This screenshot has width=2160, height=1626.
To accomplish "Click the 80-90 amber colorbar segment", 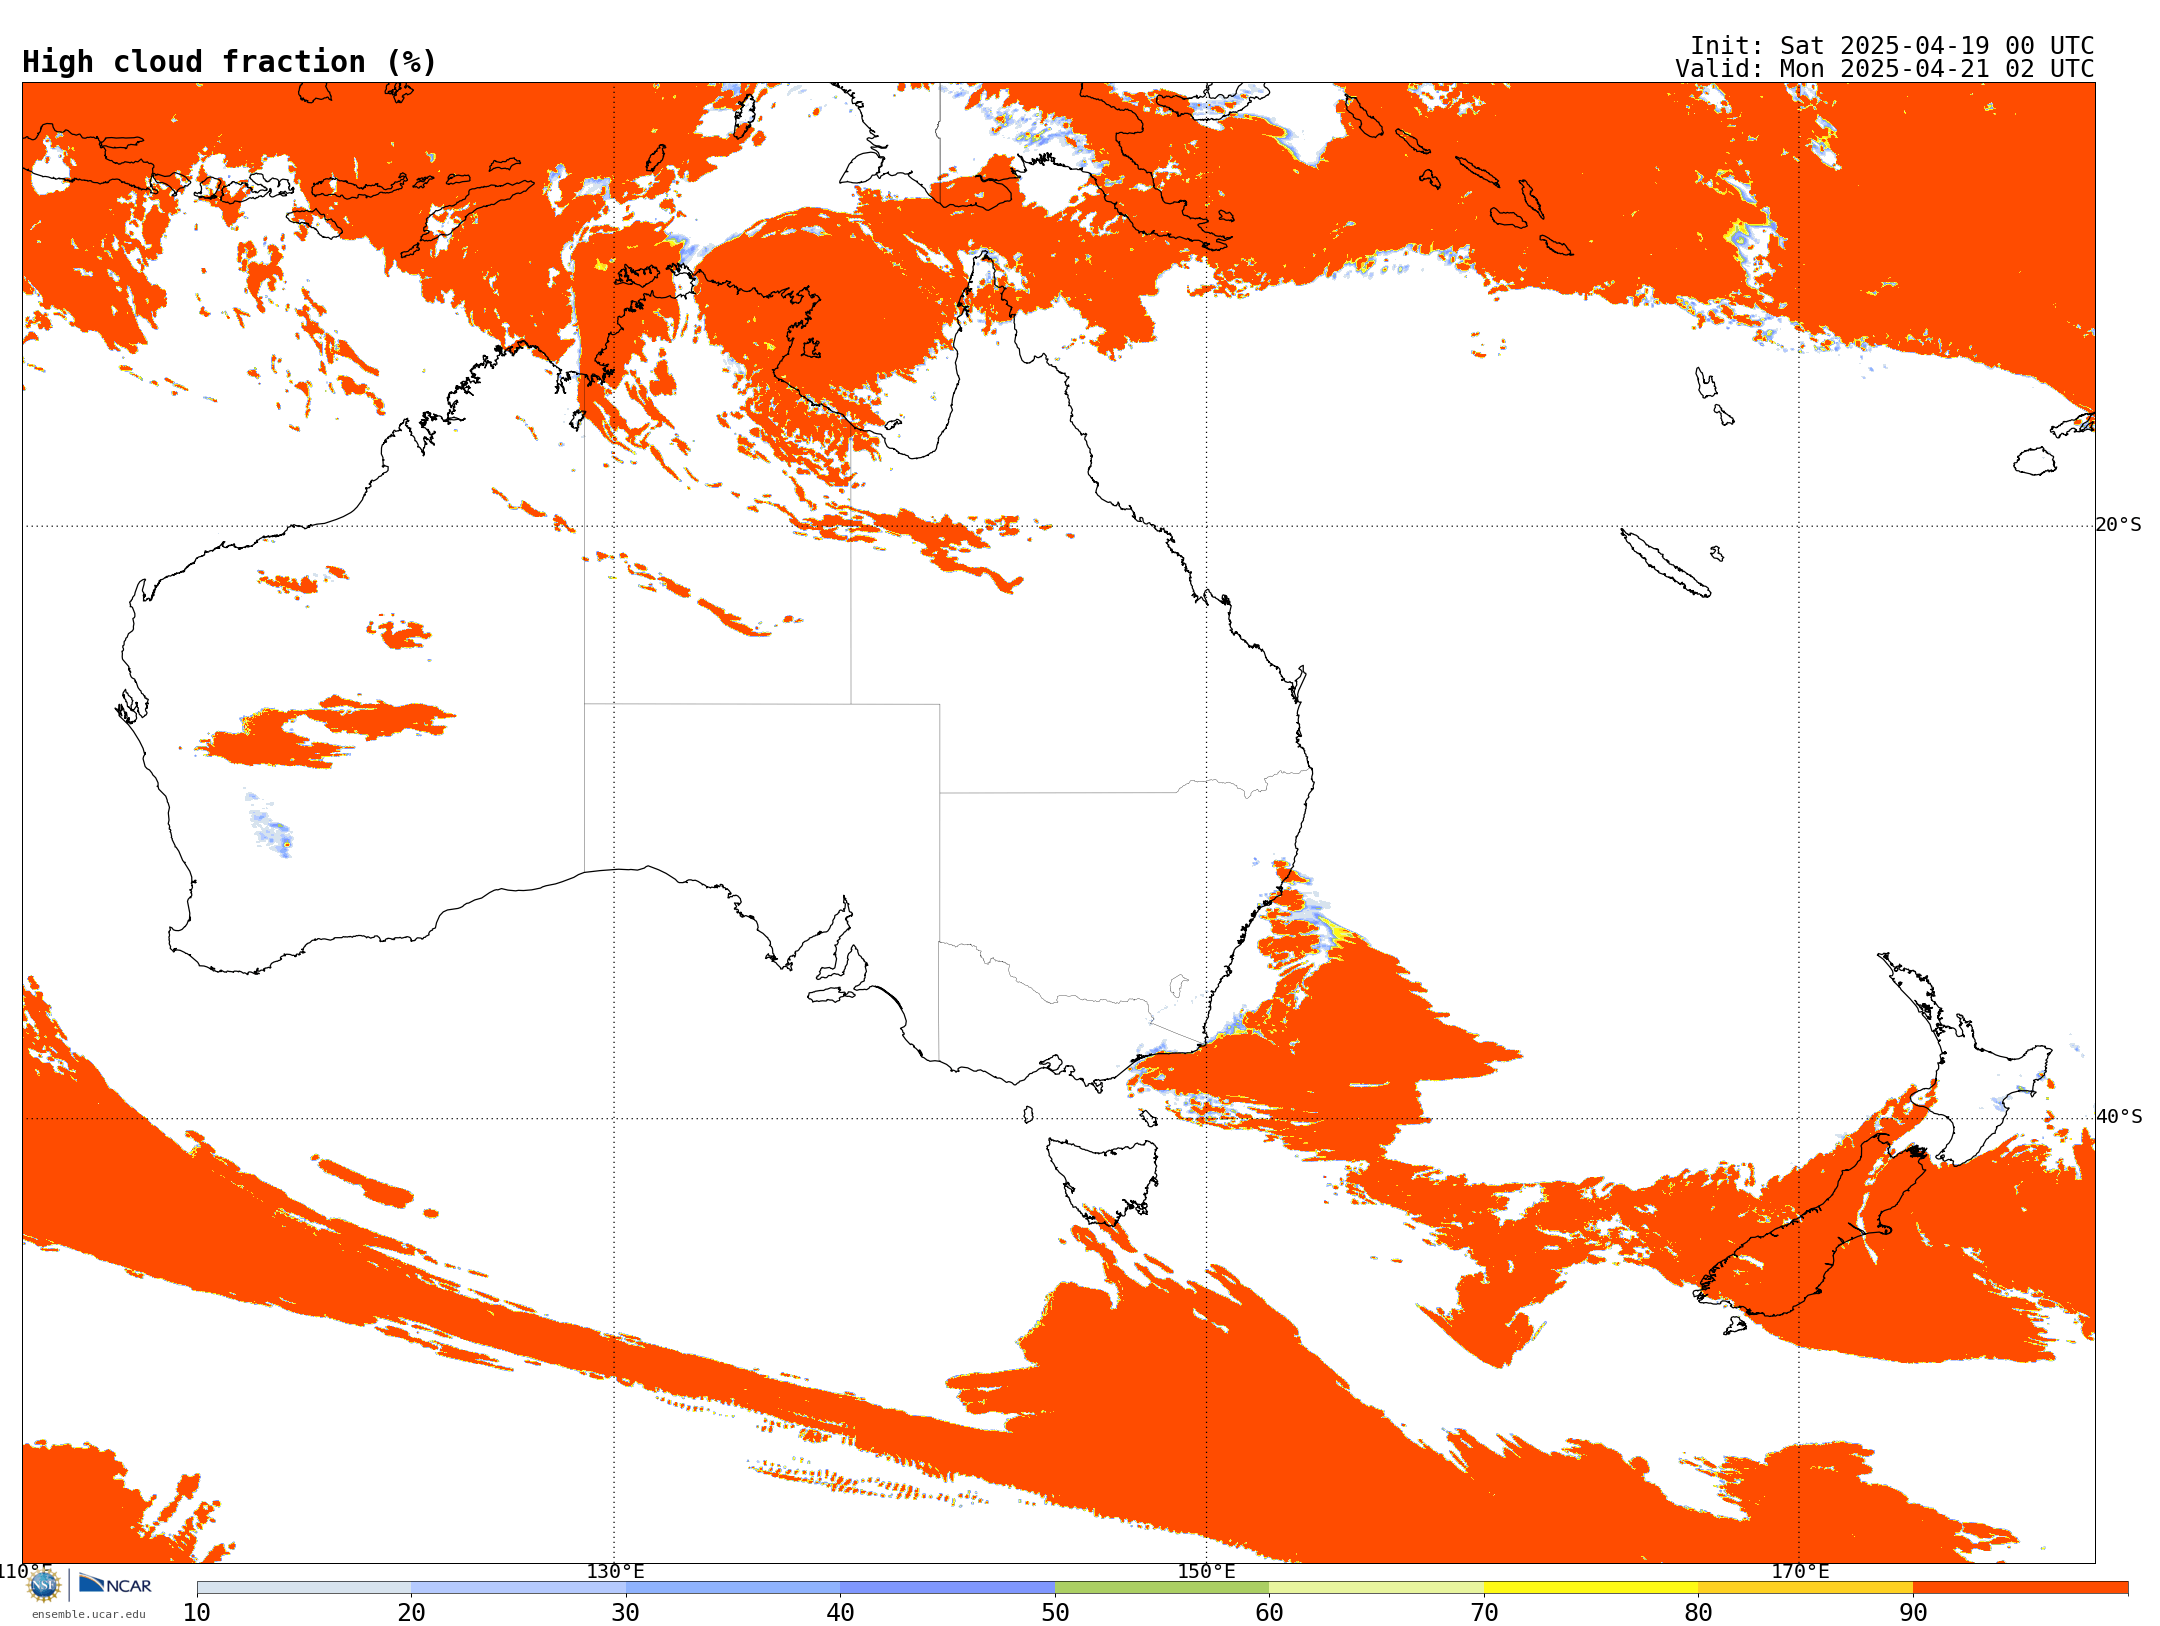I will click(x=1805, y=1587).
